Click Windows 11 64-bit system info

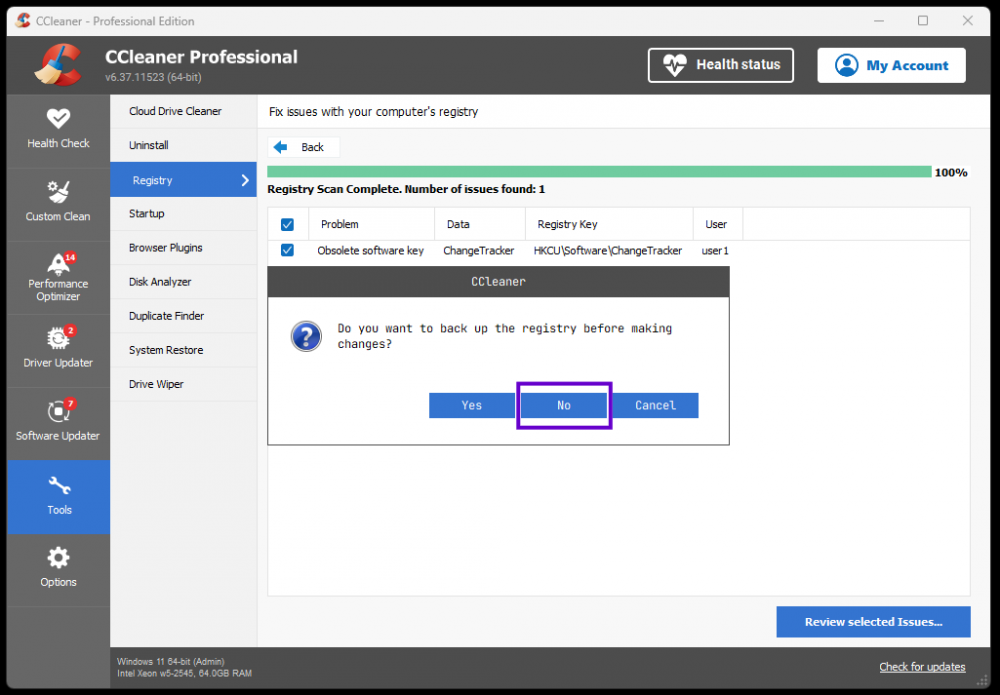pyautogui.click(x=171, y=661)
